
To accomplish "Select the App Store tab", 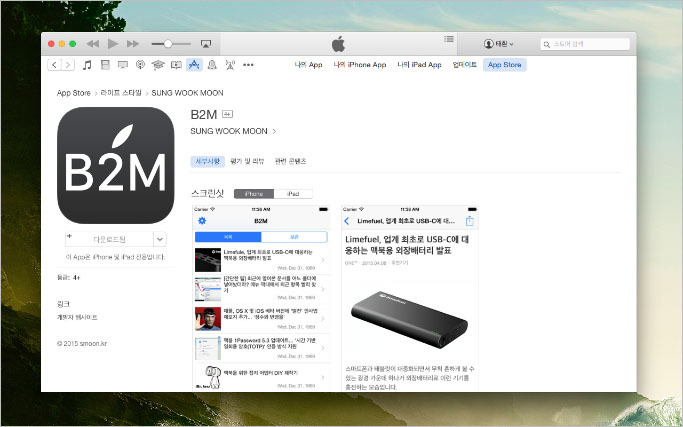I will tap(504, 64).
